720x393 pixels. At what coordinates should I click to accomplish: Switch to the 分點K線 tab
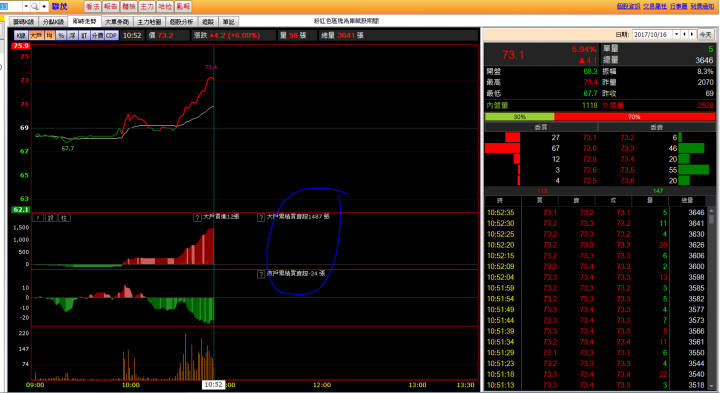point(53,22)
